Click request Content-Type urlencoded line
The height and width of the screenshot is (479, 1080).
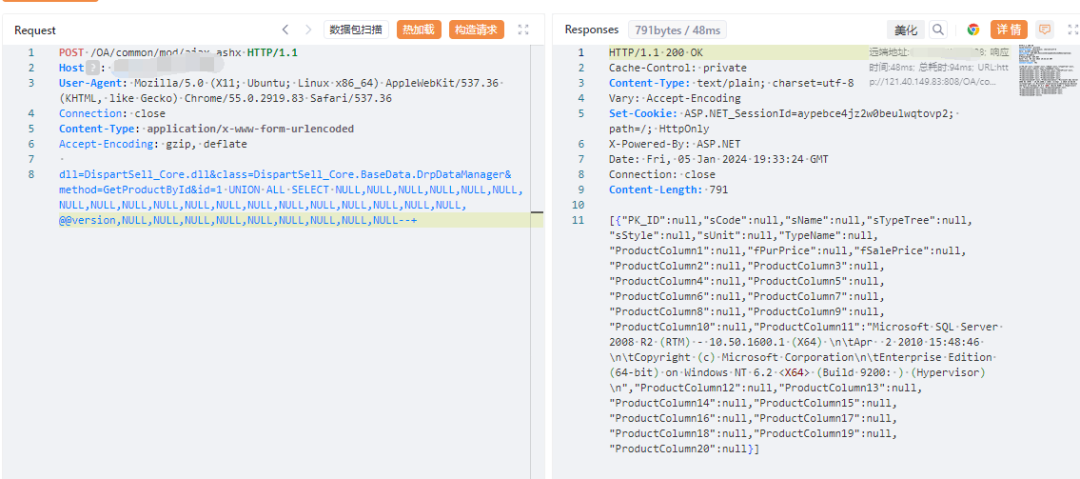click(x=206, y=128)
